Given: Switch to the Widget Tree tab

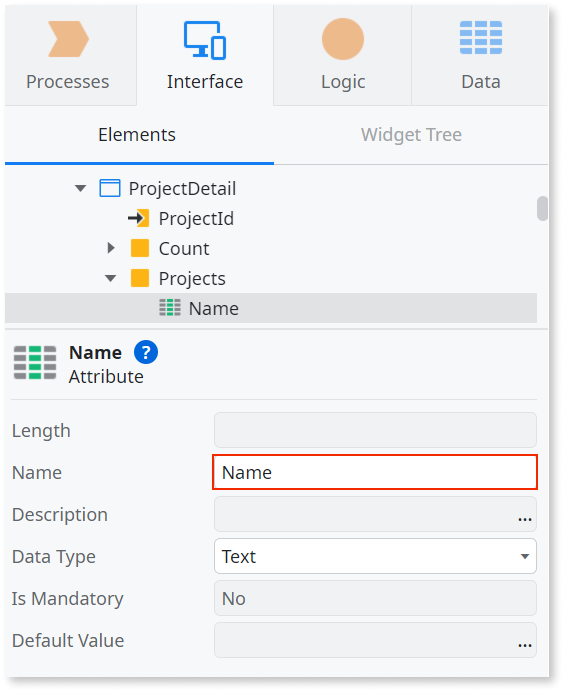Looking at the screenshot, I should [x=411, y=135].
